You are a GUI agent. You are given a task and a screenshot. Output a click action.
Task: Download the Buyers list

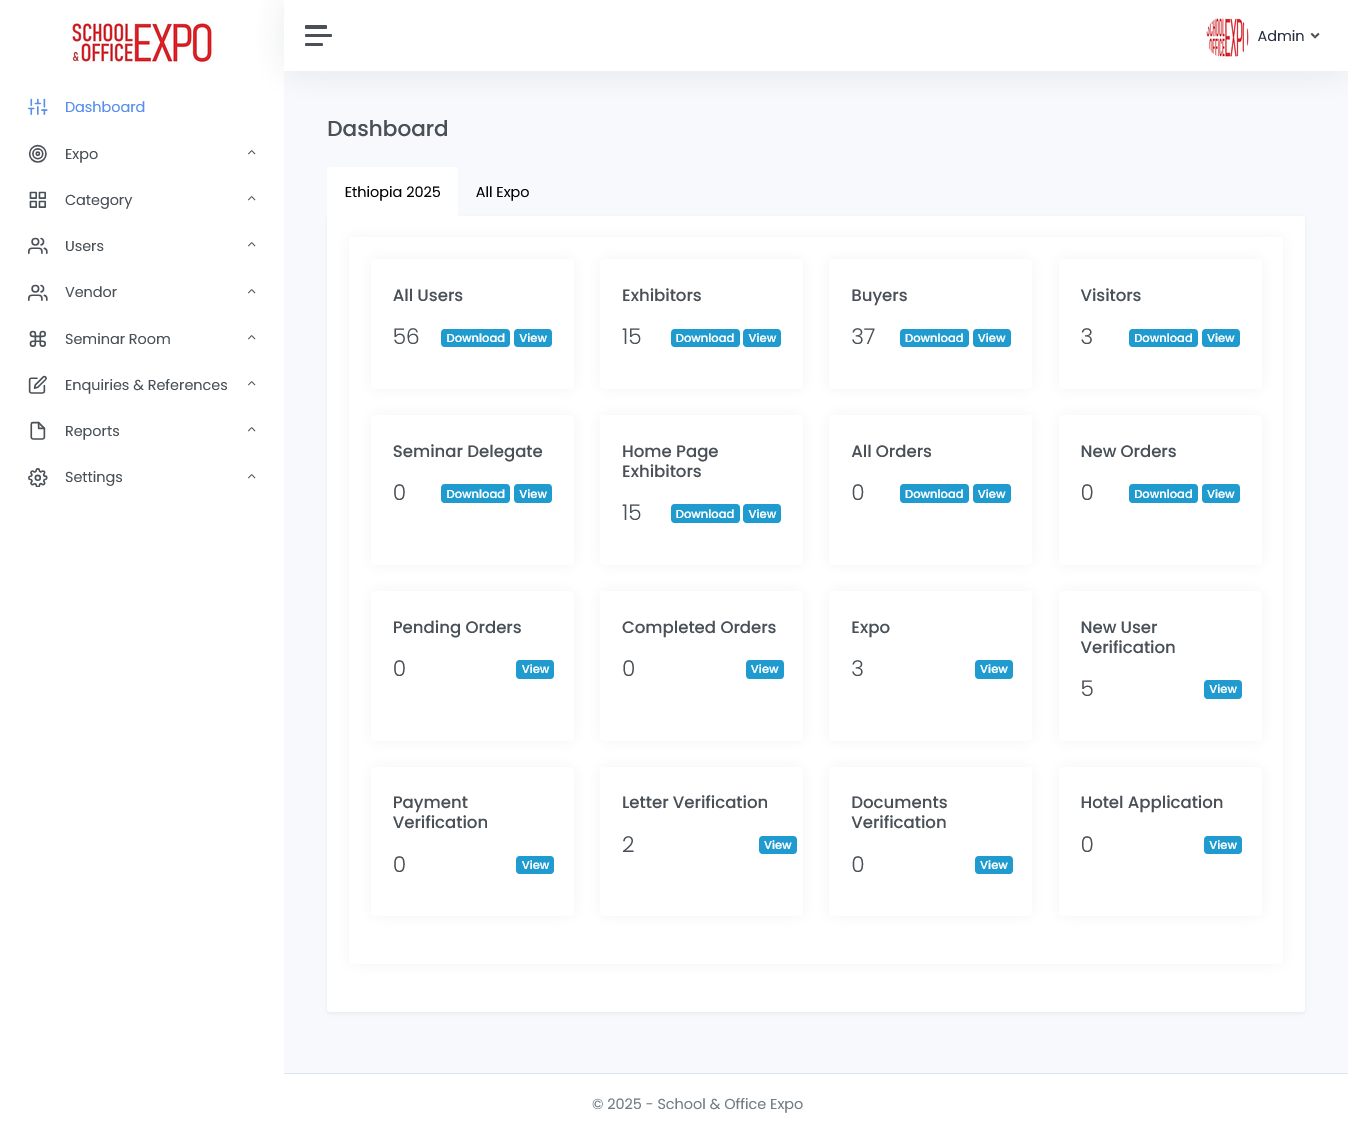(933, 338)
